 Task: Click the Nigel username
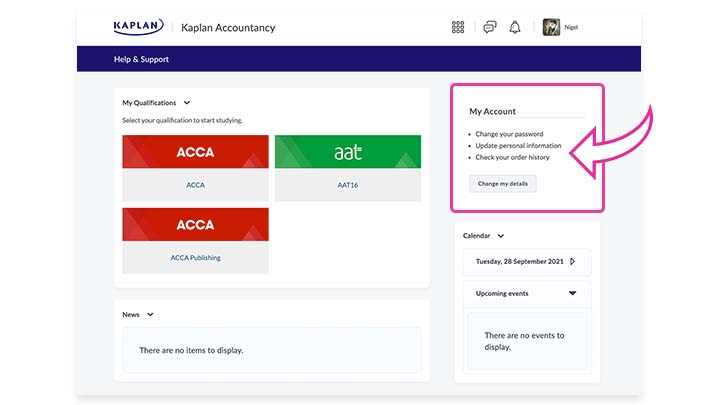point(571,27)
